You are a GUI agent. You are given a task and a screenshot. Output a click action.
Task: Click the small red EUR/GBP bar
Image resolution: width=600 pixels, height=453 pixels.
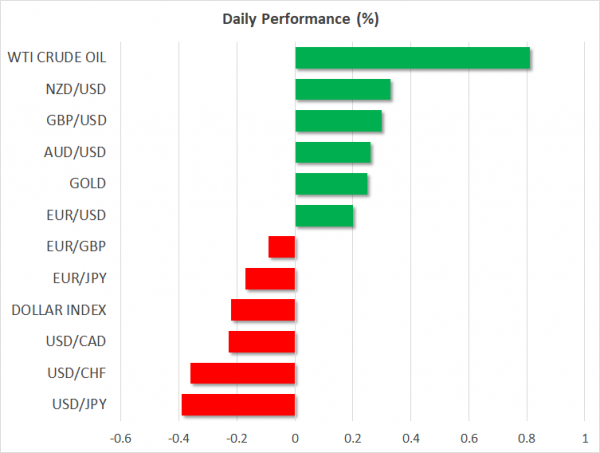tap(282, 247)
